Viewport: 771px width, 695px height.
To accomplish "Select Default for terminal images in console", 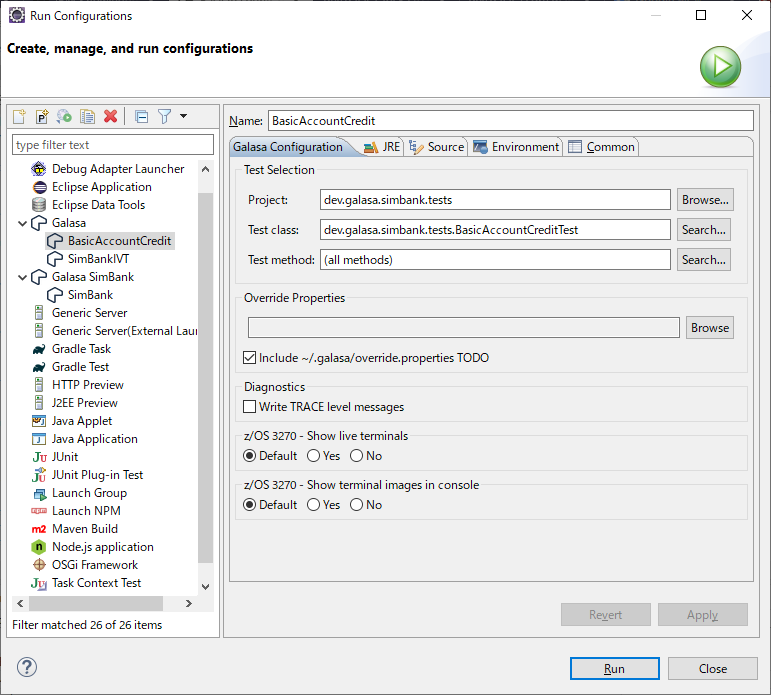I will (250, 505).
